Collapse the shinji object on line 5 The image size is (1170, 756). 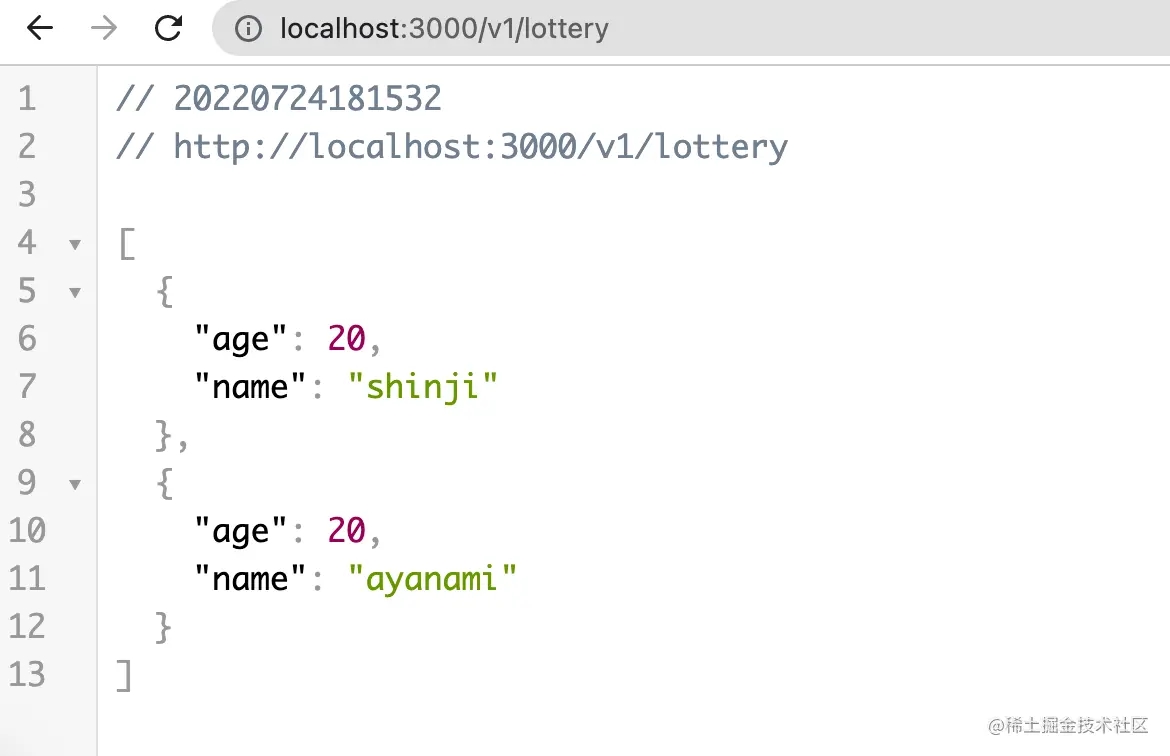(75, 293)
